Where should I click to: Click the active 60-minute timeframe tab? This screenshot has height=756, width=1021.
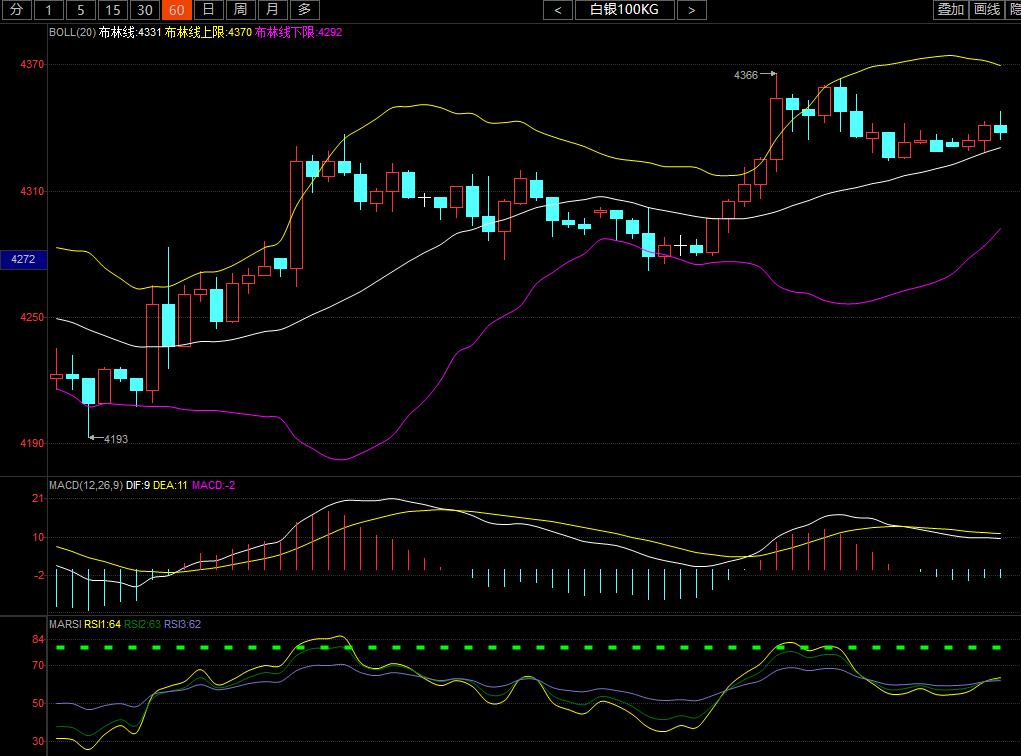point(176,10)
